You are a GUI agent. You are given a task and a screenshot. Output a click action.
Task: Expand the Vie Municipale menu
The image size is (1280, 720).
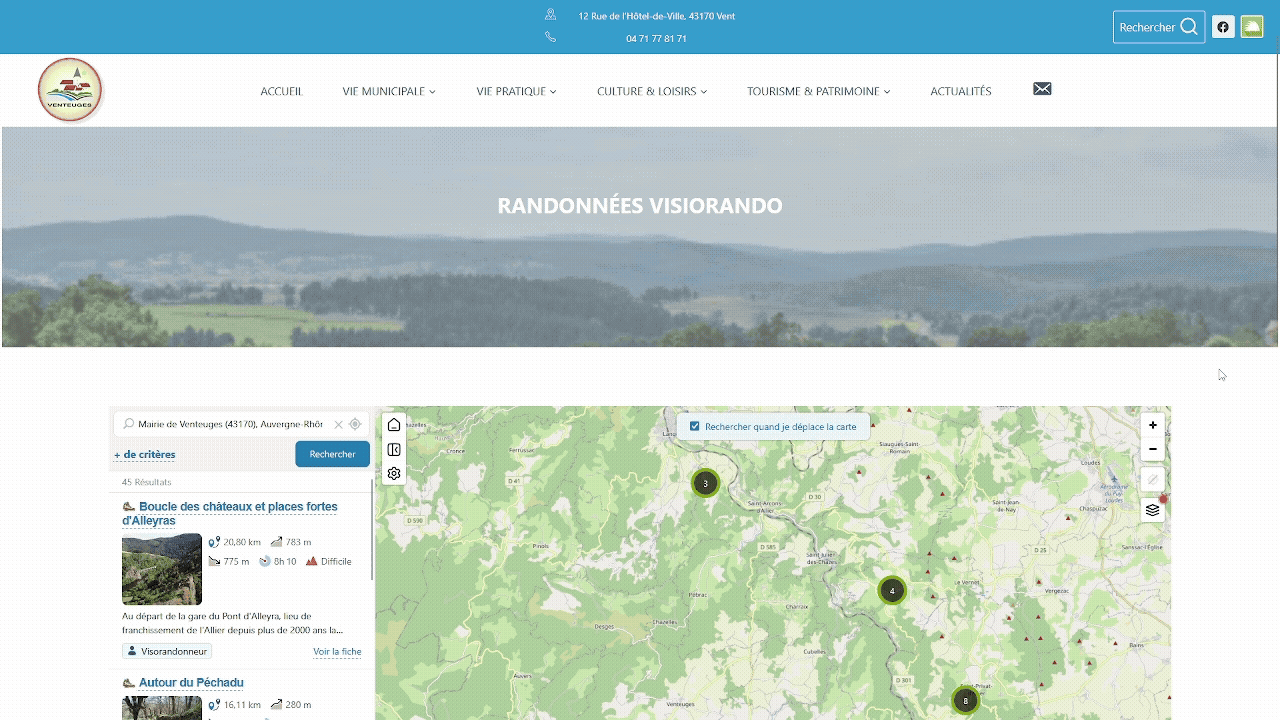388,91
